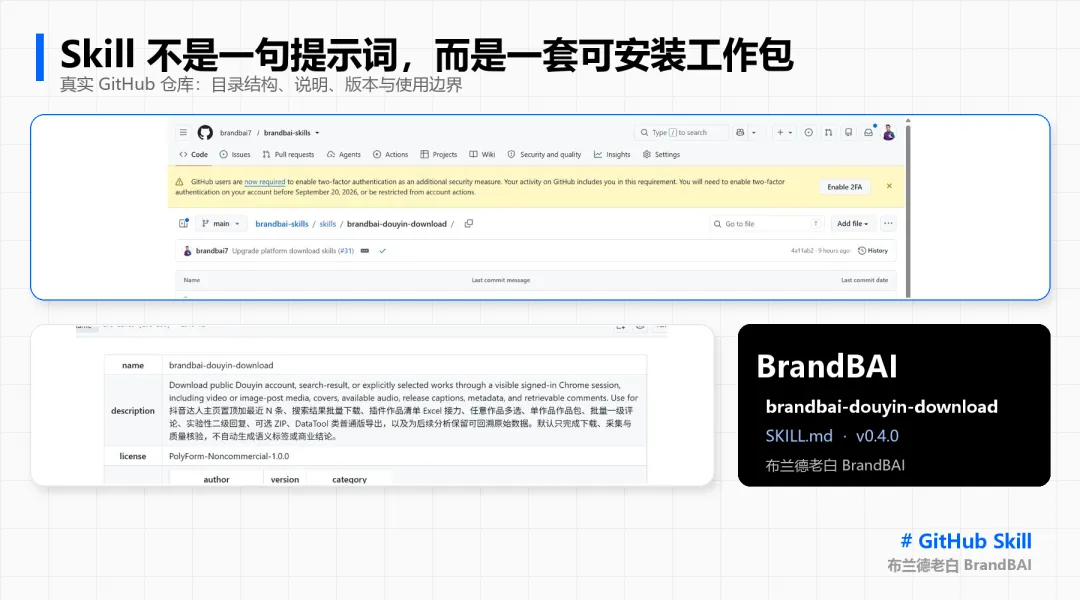Click the GitHub page vertical scrollbar
The image size is (1080, 600).
pos(908,209)
